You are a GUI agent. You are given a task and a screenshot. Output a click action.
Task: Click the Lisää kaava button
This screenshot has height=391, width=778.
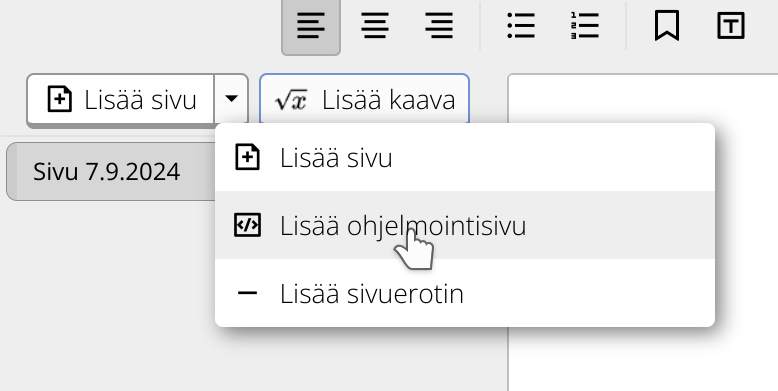[x=364, y=99]
